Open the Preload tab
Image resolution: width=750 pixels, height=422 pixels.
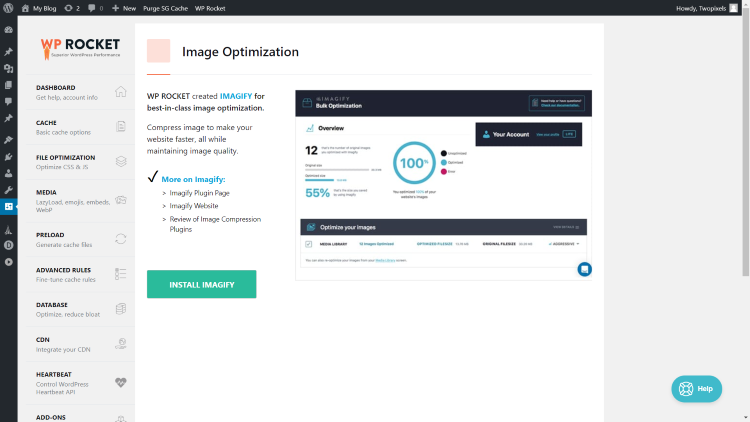[80, 240]
